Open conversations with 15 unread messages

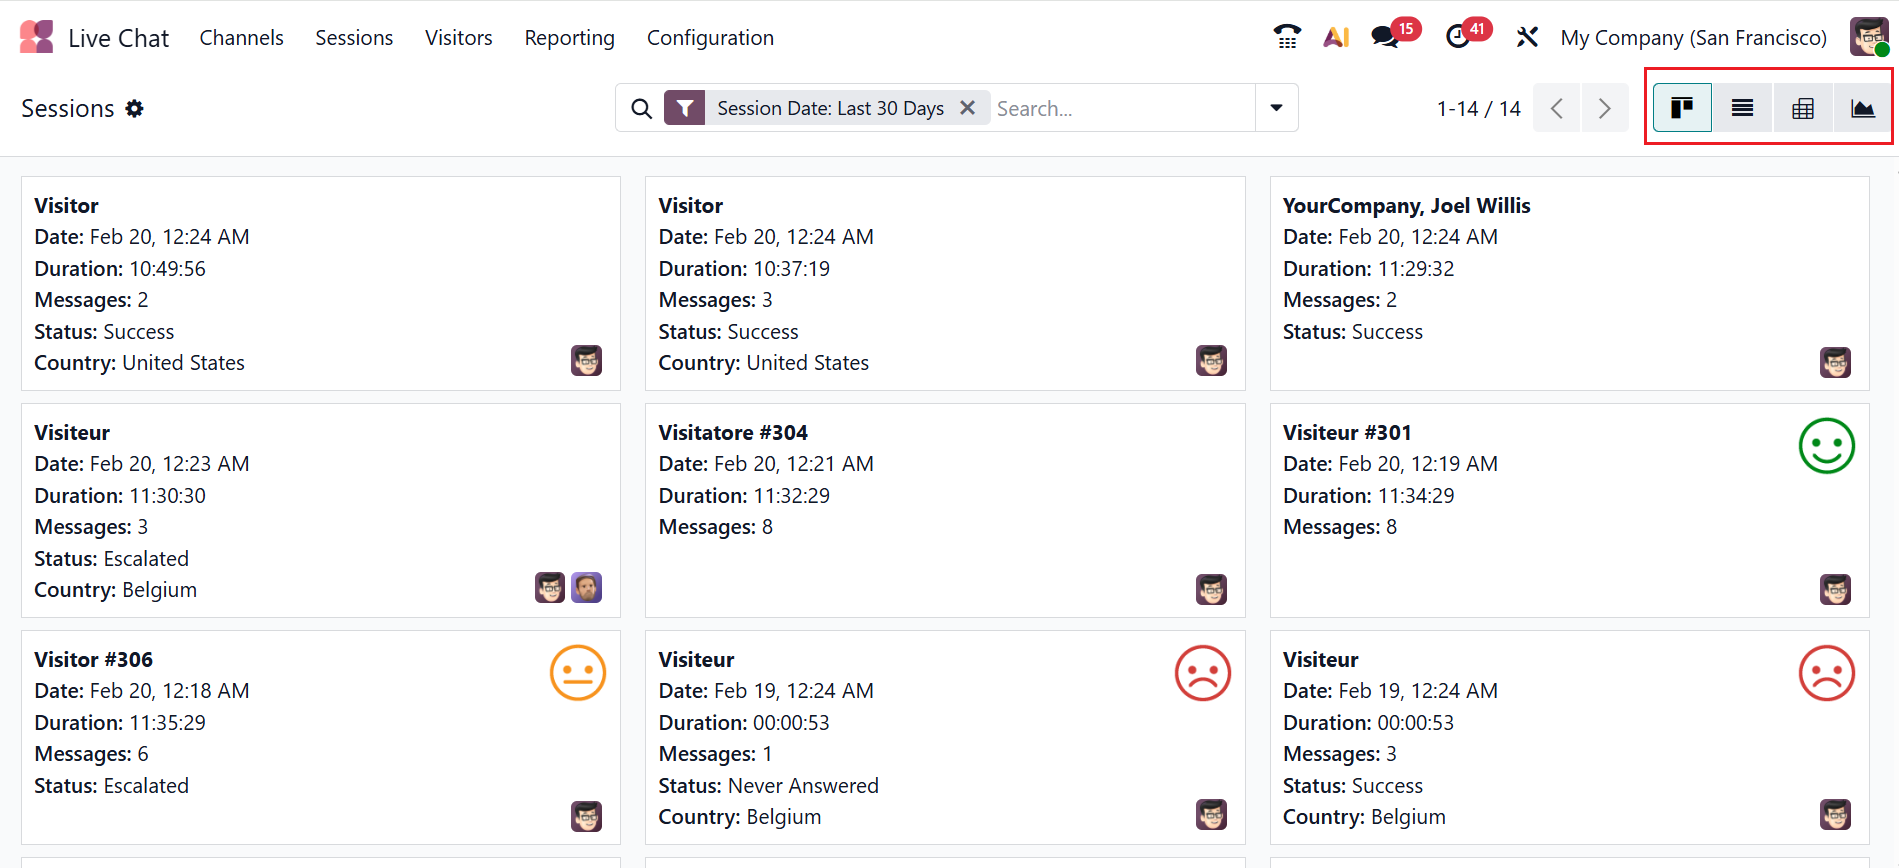point(1385,37)
